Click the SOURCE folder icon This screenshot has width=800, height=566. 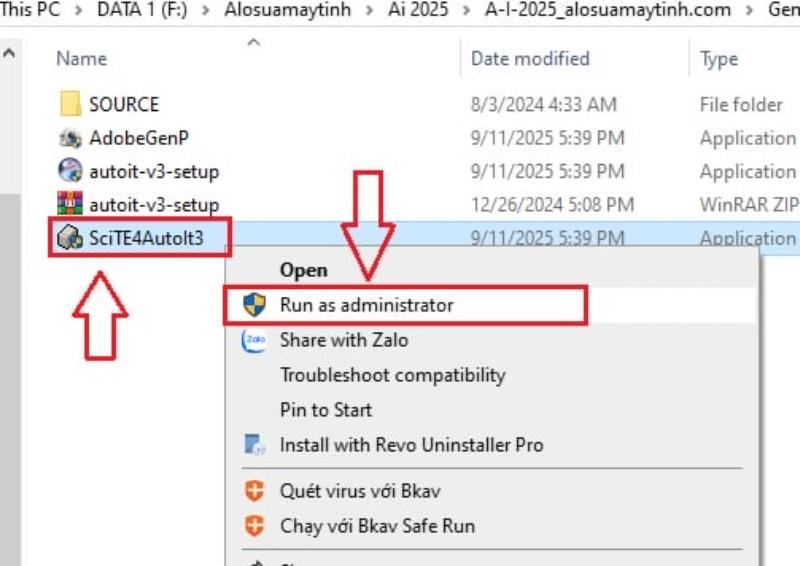[x=70, y=104]
